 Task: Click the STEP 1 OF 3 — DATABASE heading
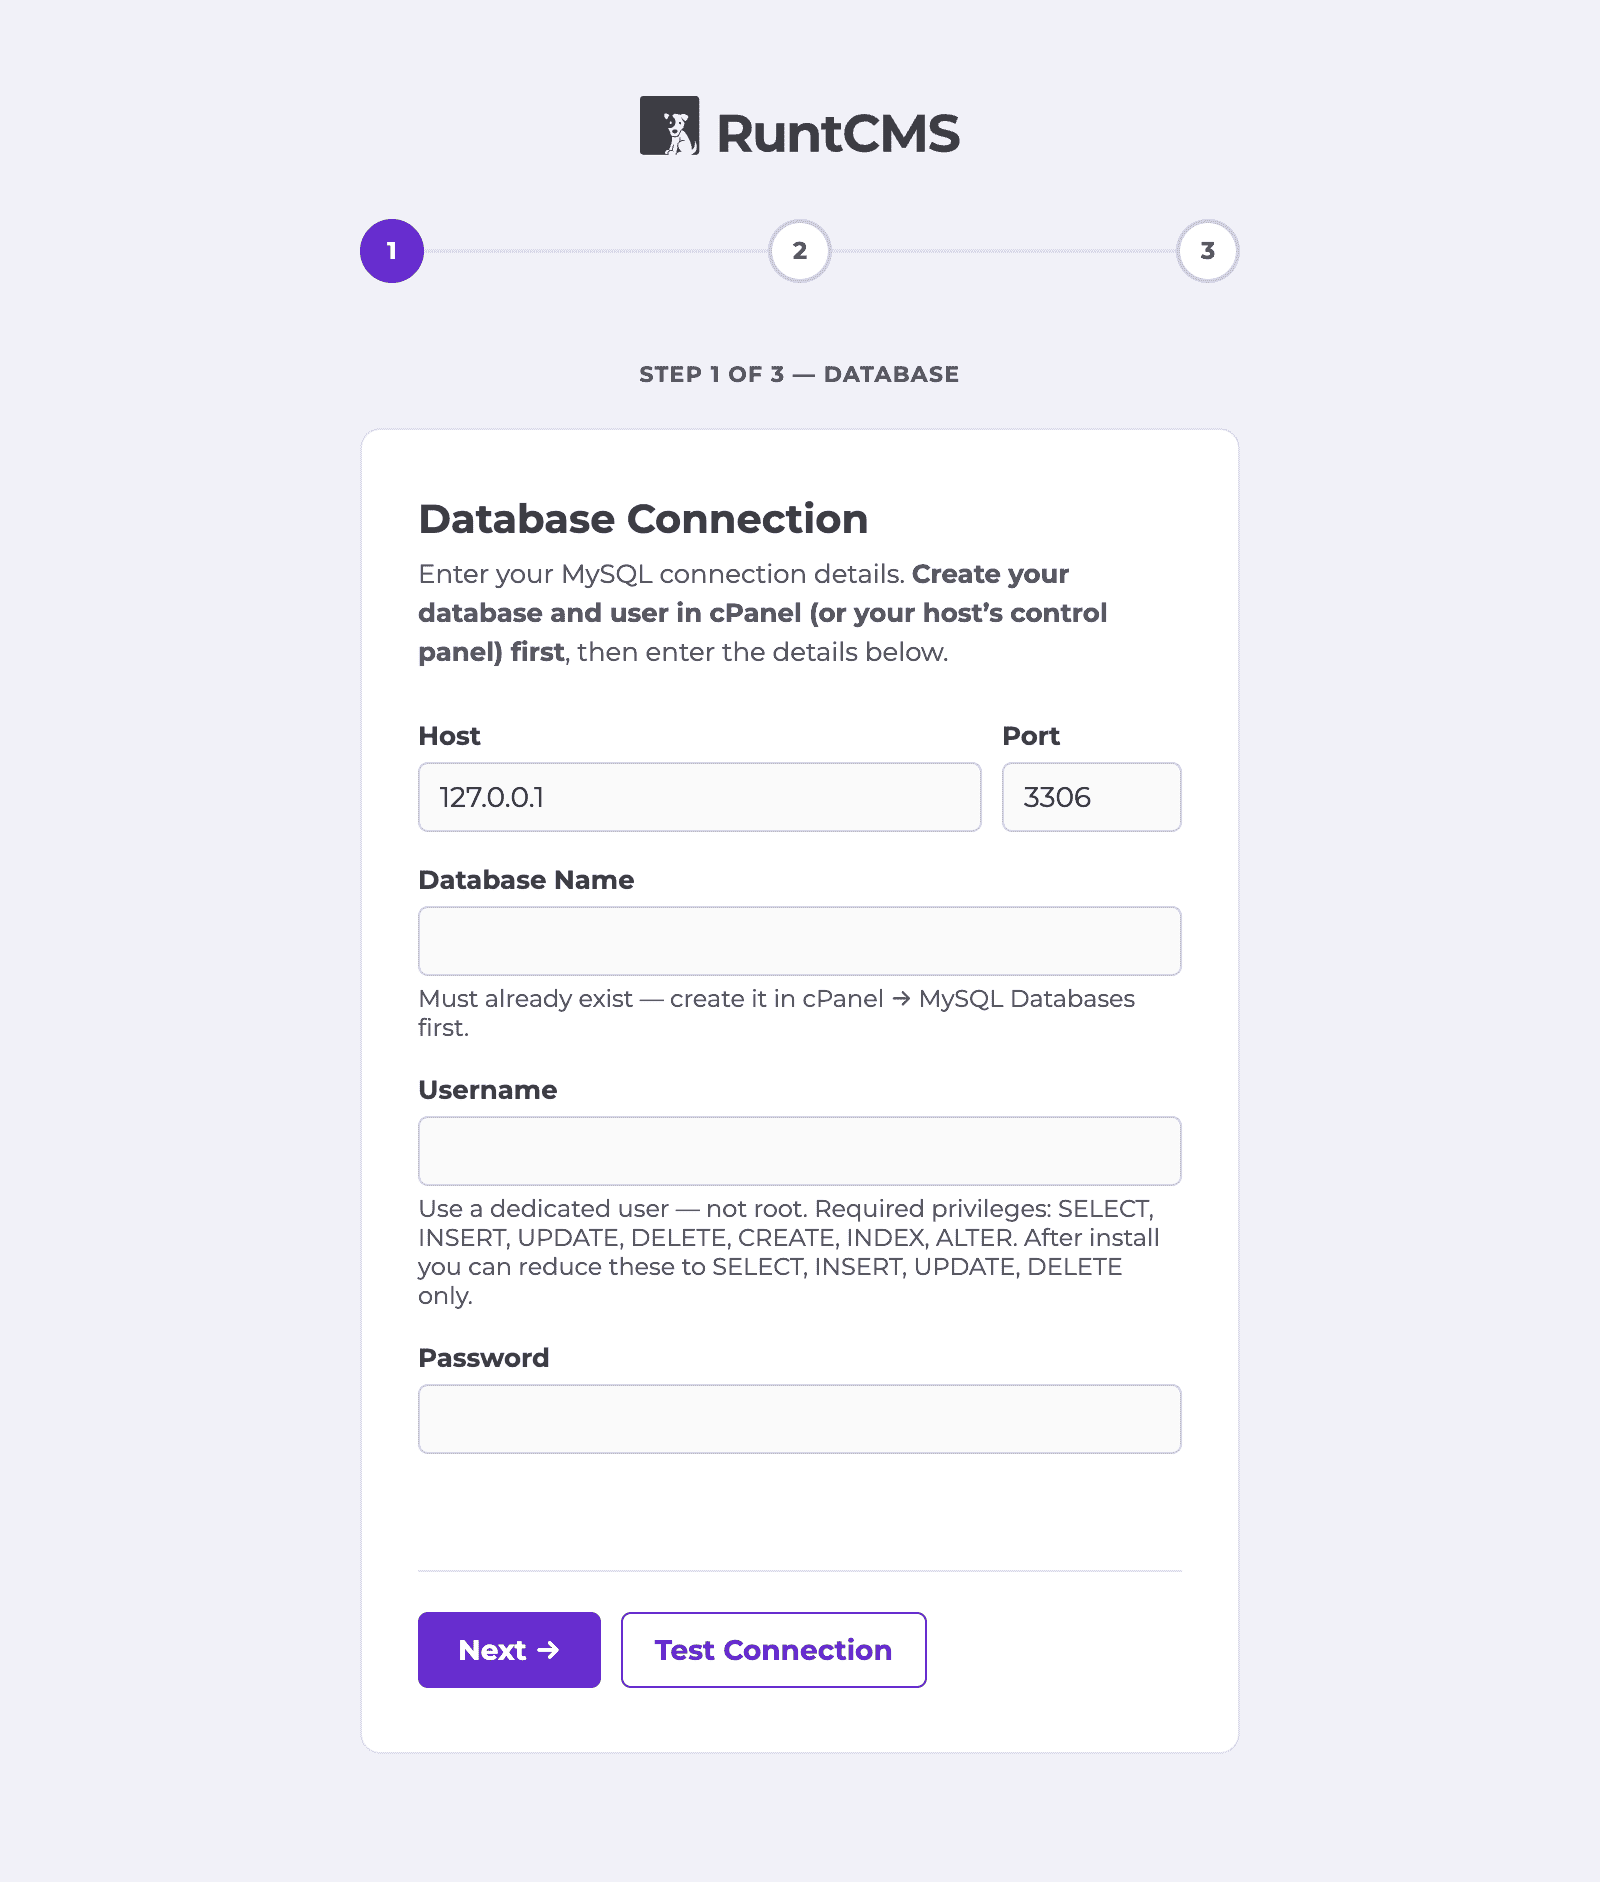(x=799, y=374)
